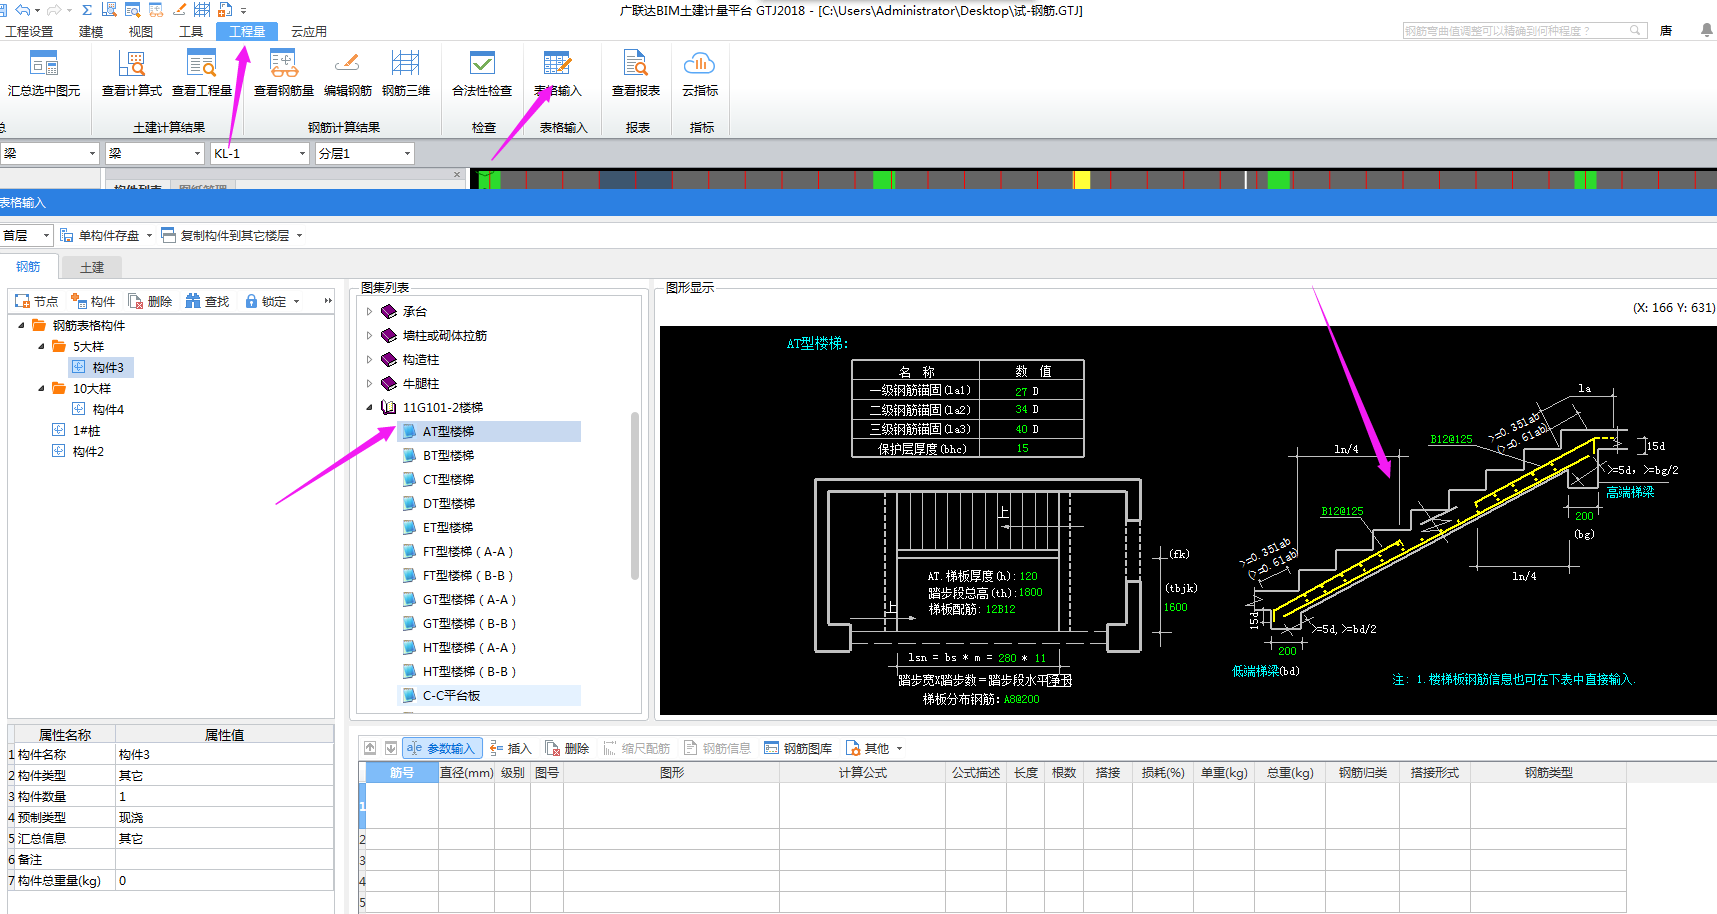1717x914 pixels.
Task: Click 删除 in component tree toolbar
Action: 150,301
